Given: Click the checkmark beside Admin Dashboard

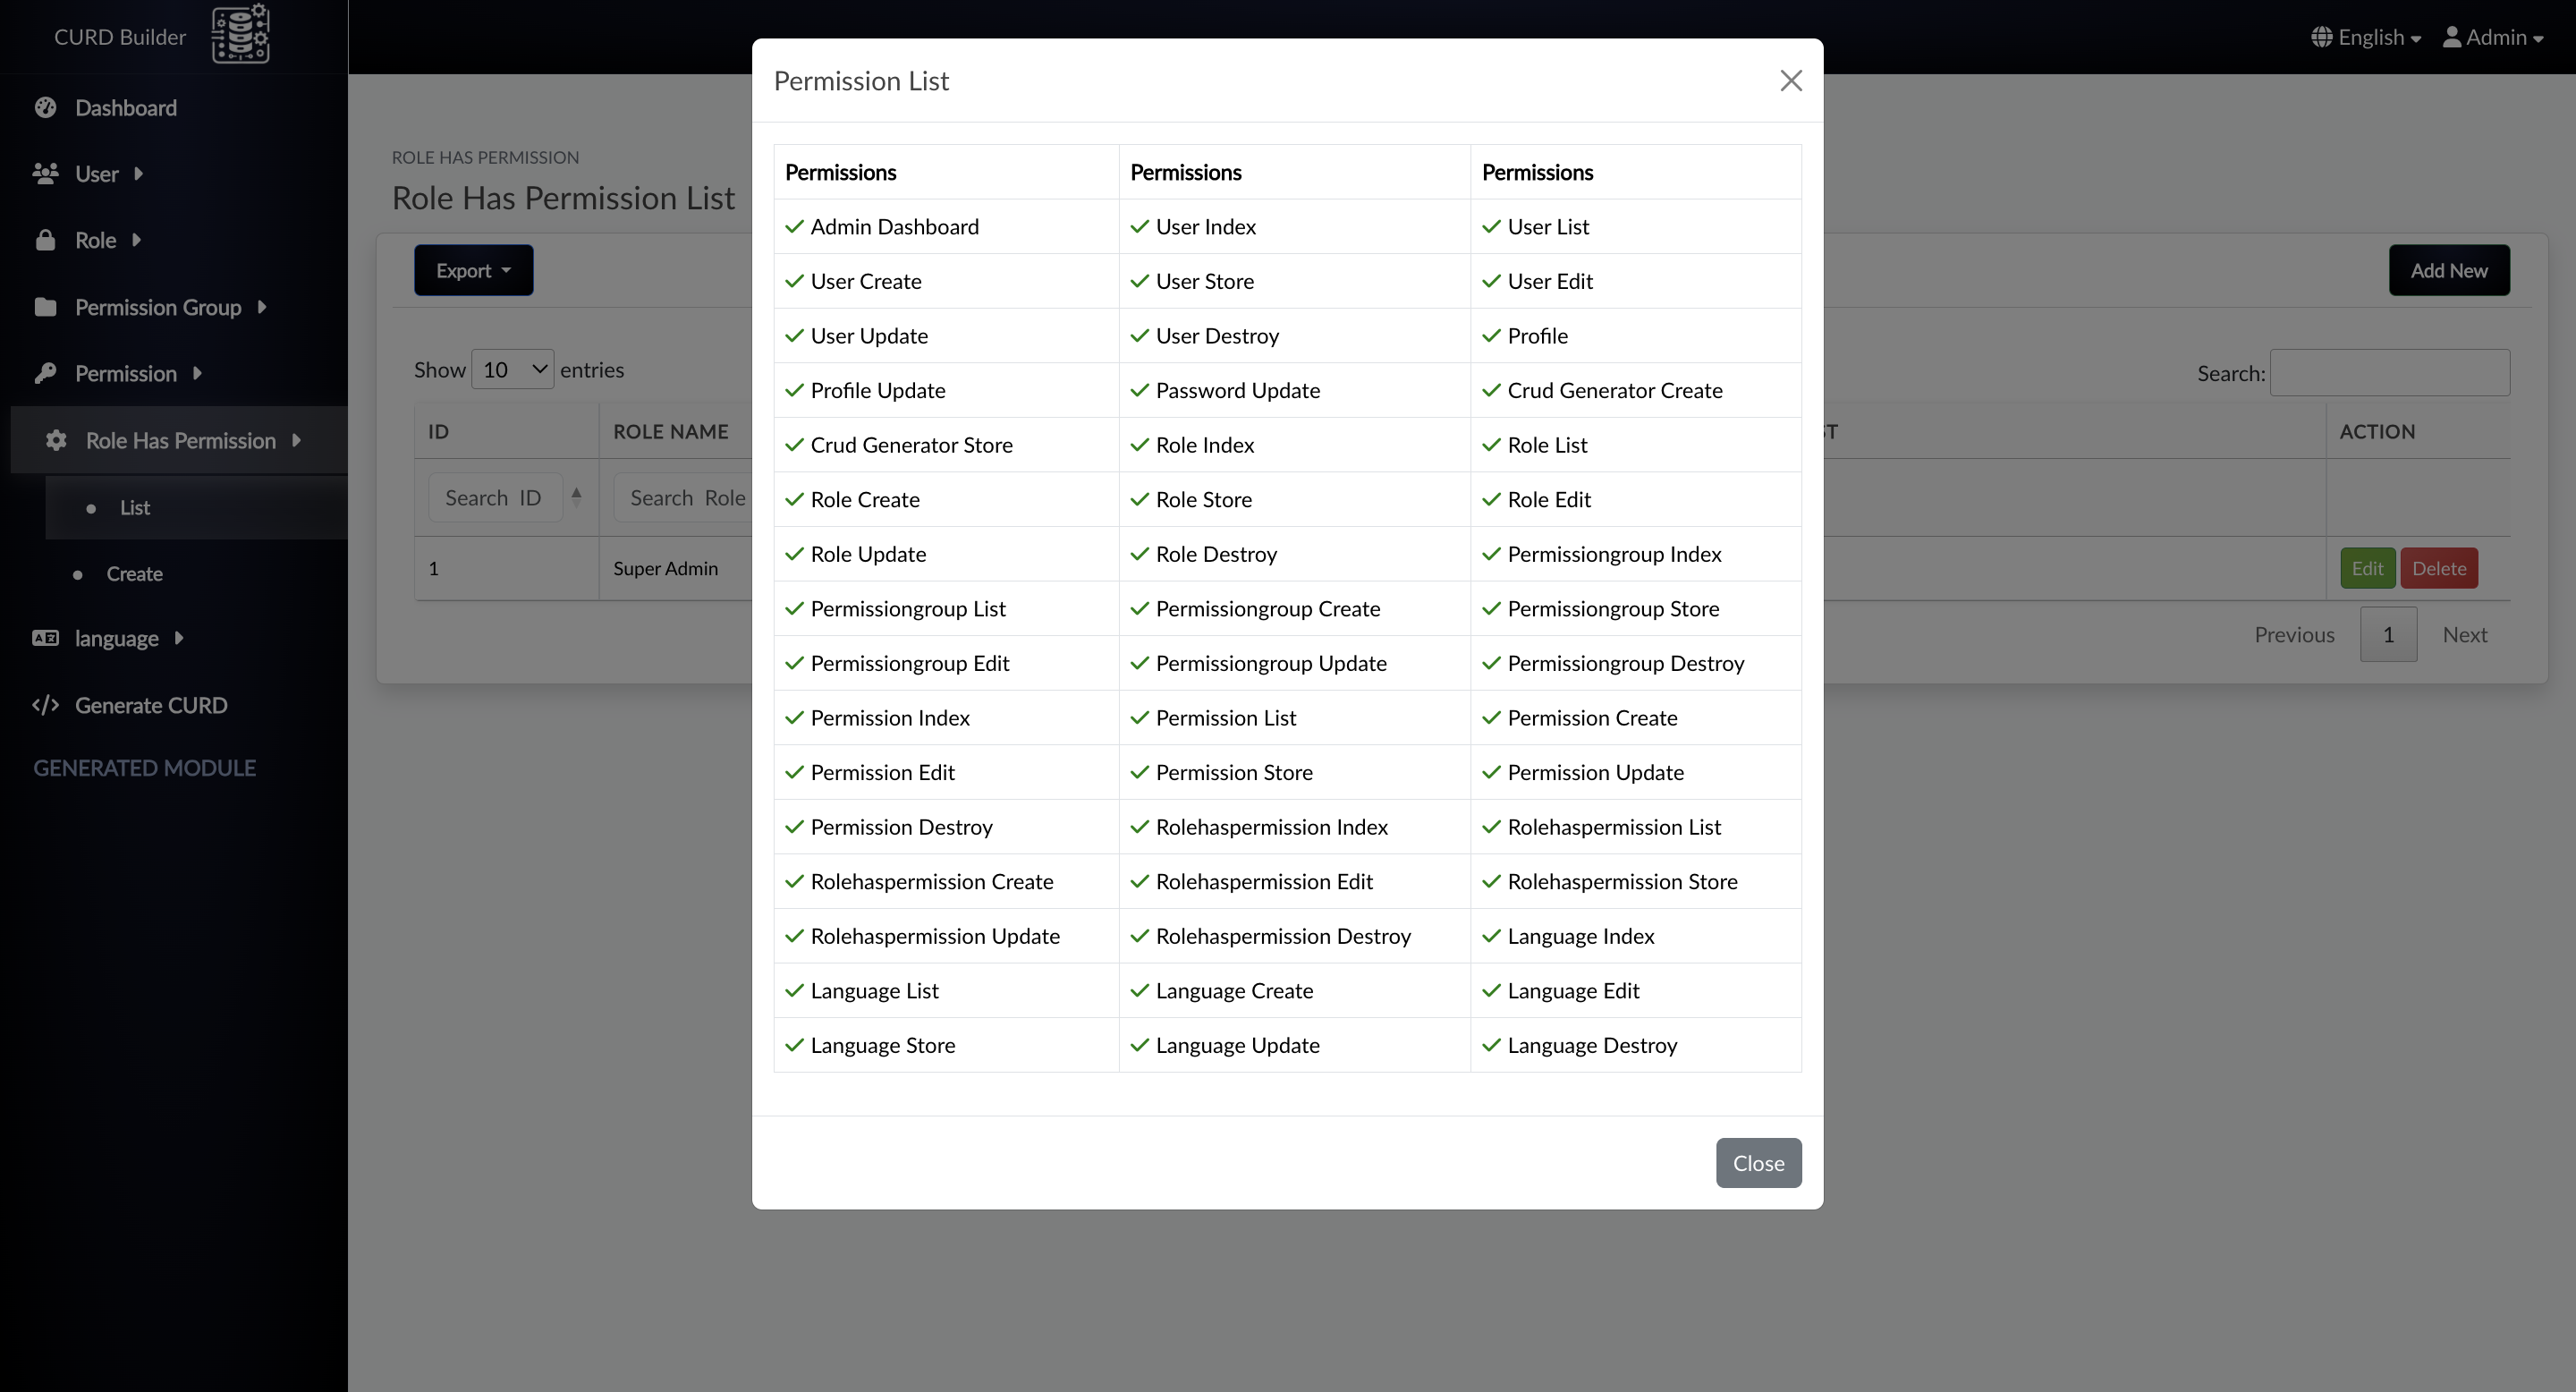Looking at the screenshot, I should (x=795, y=227).
